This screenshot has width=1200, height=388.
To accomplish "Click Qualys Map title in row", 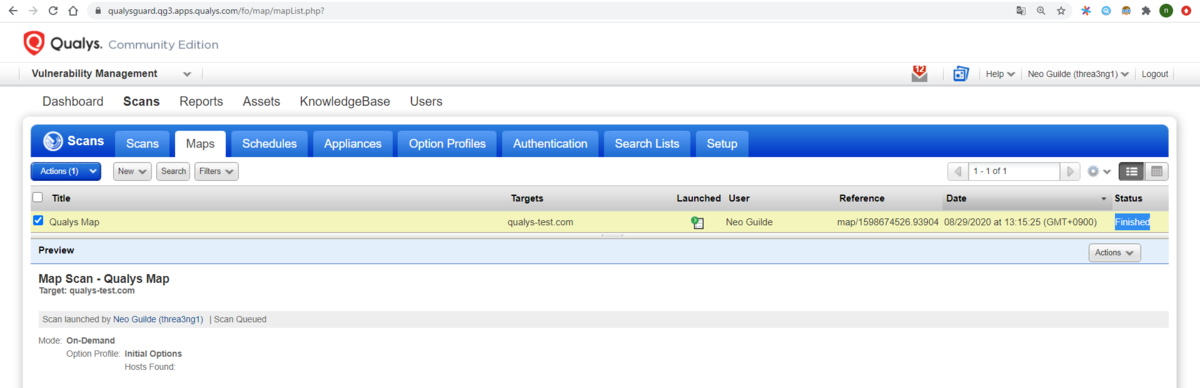I will click(74, 222).
